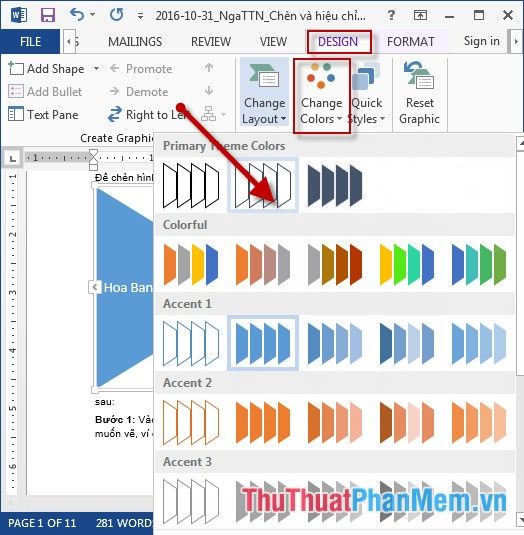The height and width of the screenshot is (535, 524).
Task: Switch to the FORMAT tab
Action: click(410, 42)
